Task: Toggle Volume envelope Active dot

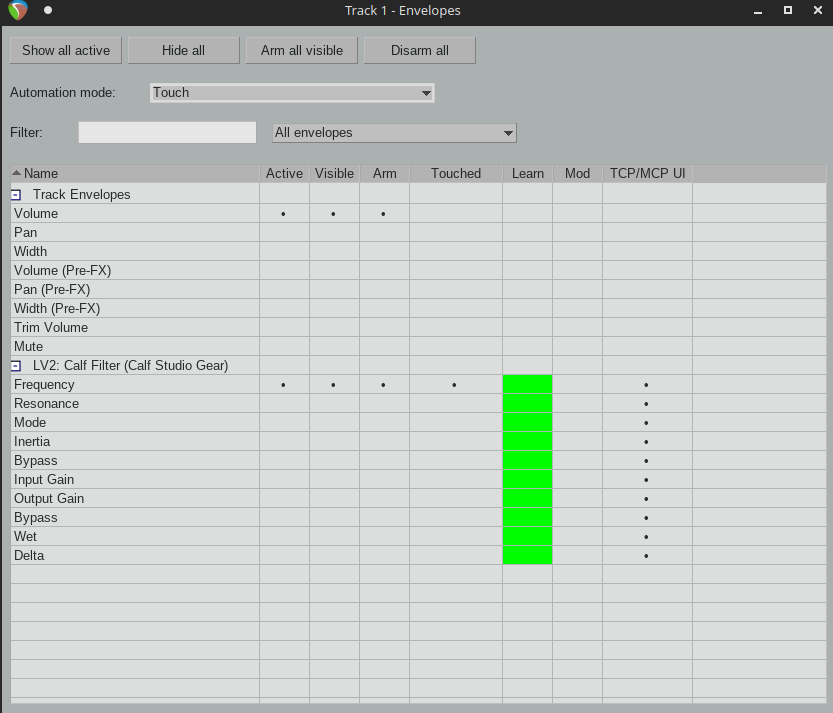Action: tap(284, 214)
